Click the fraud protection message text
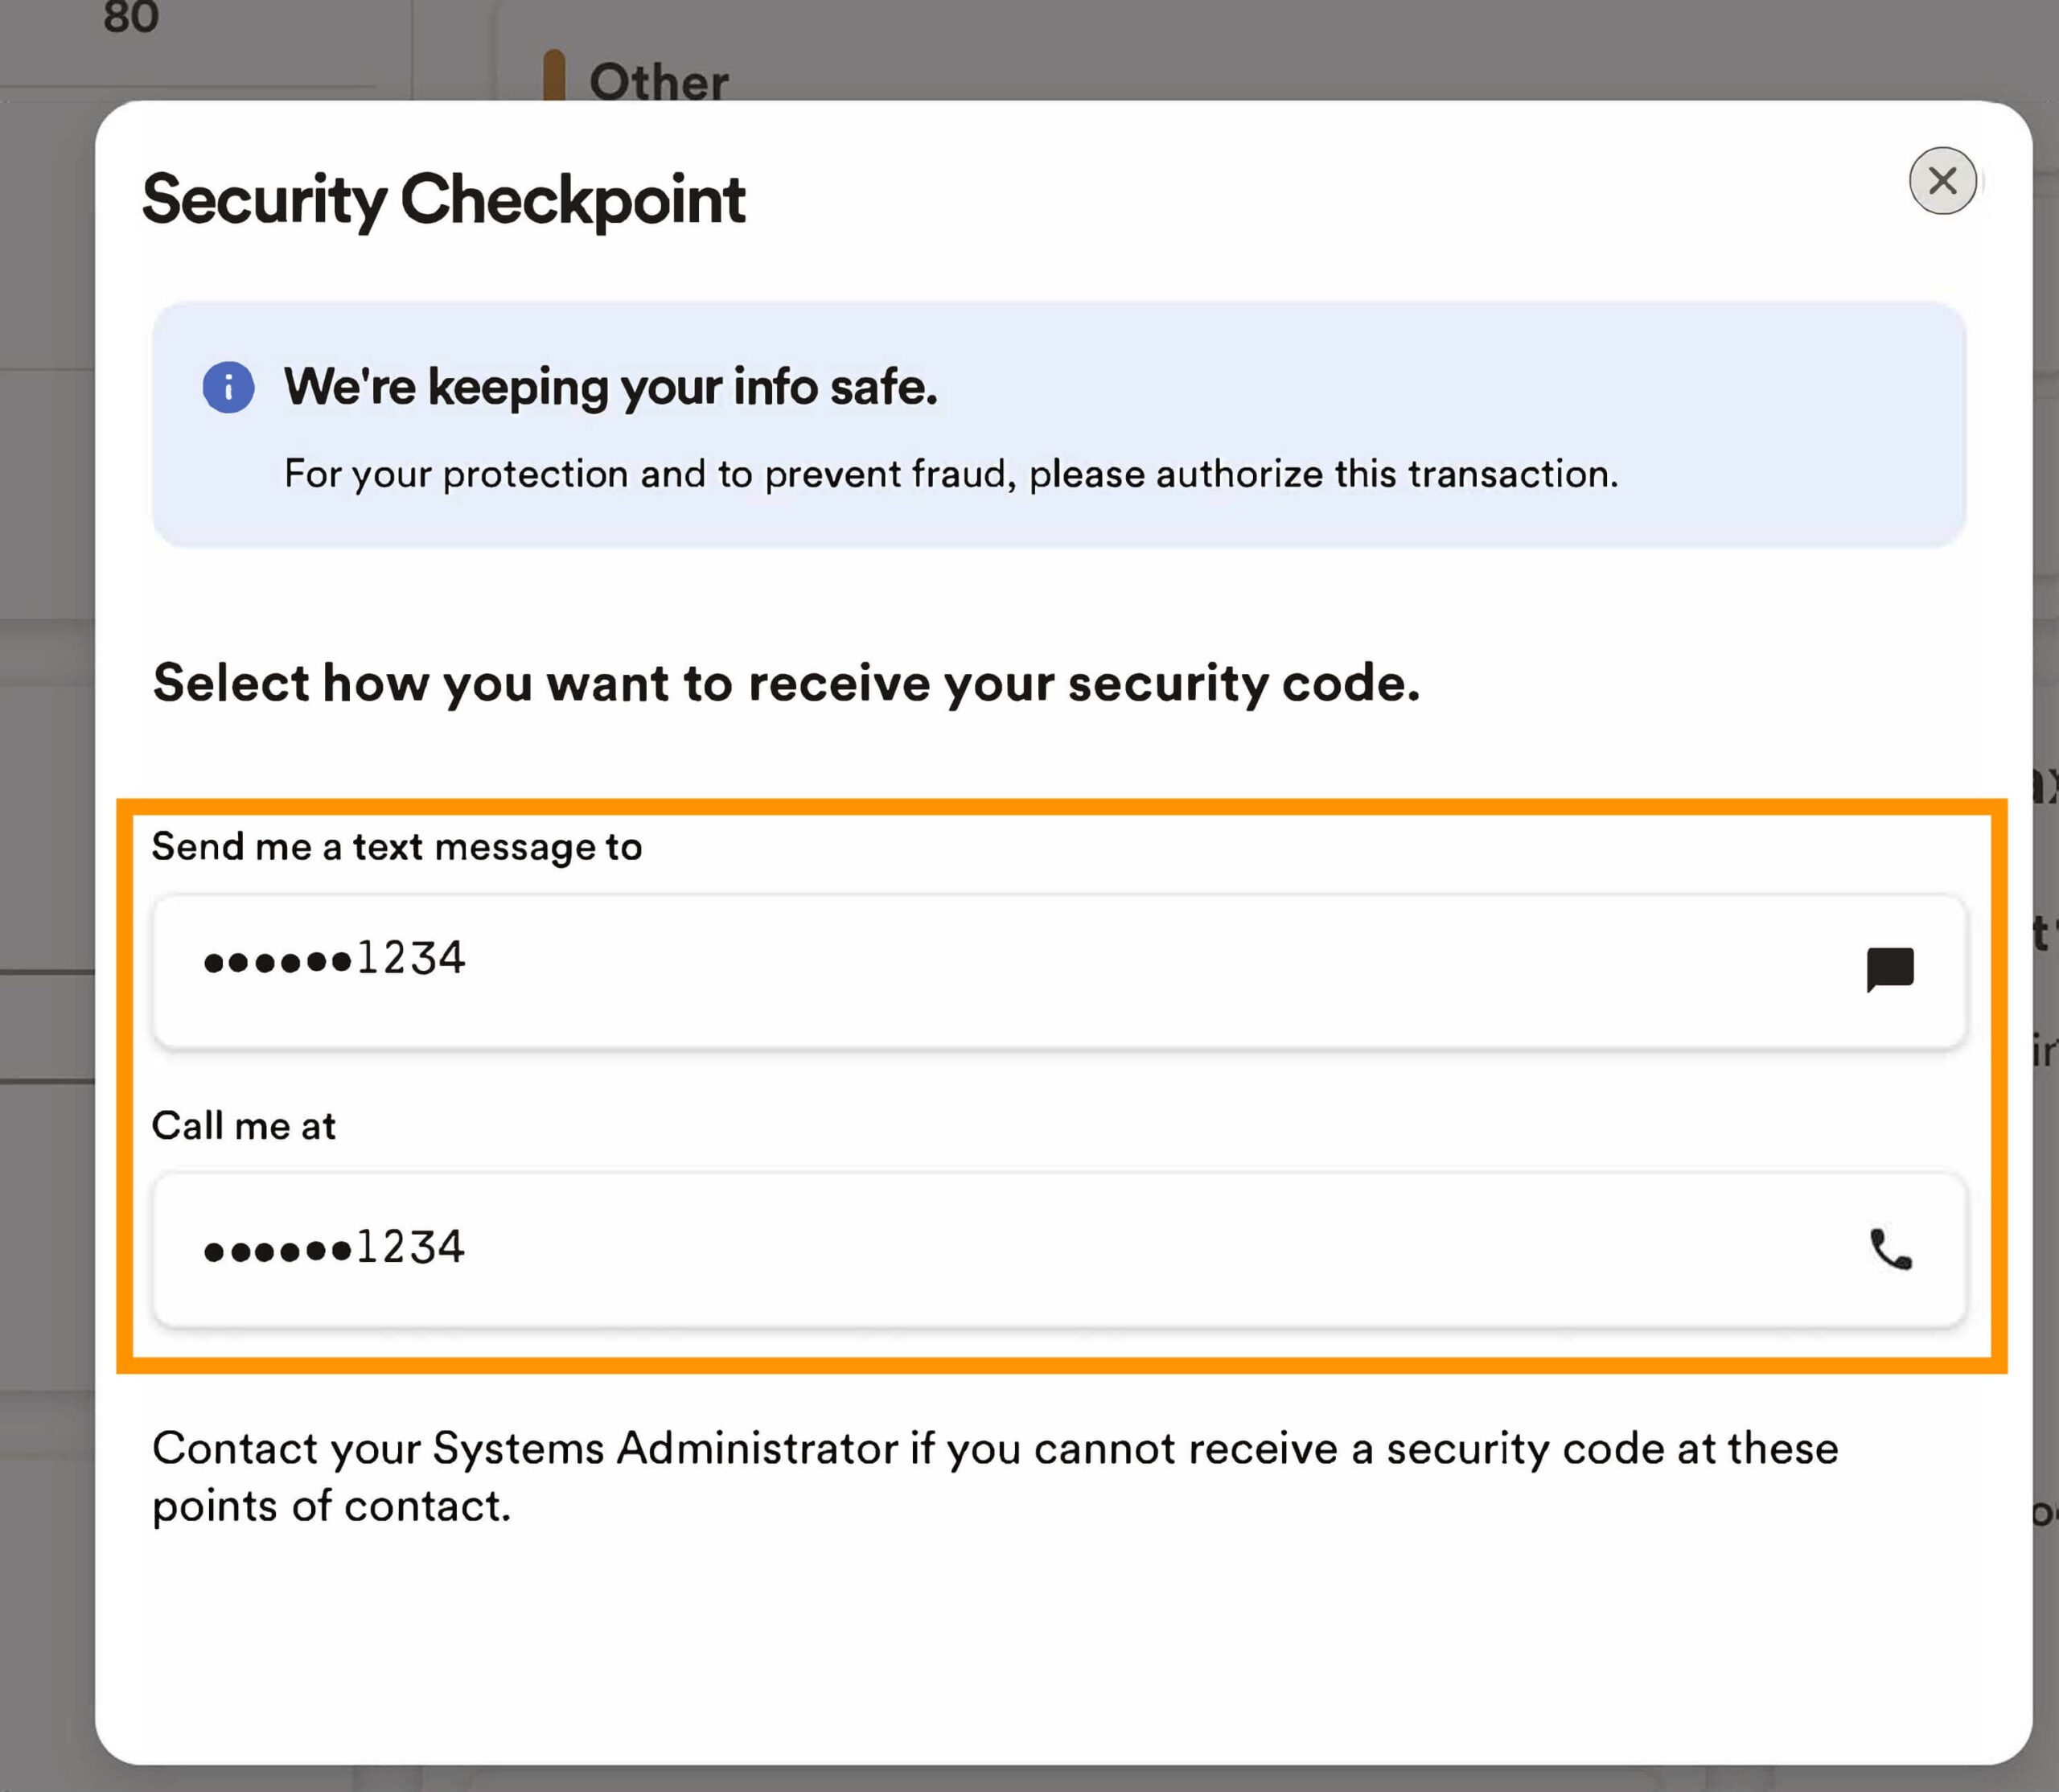The image size is (2059, 1792). click(950, 474)
